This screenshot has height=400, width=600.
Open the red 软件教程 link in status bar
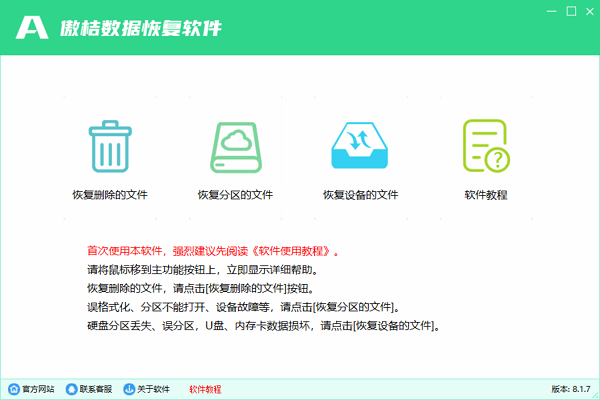coord(205,388)
